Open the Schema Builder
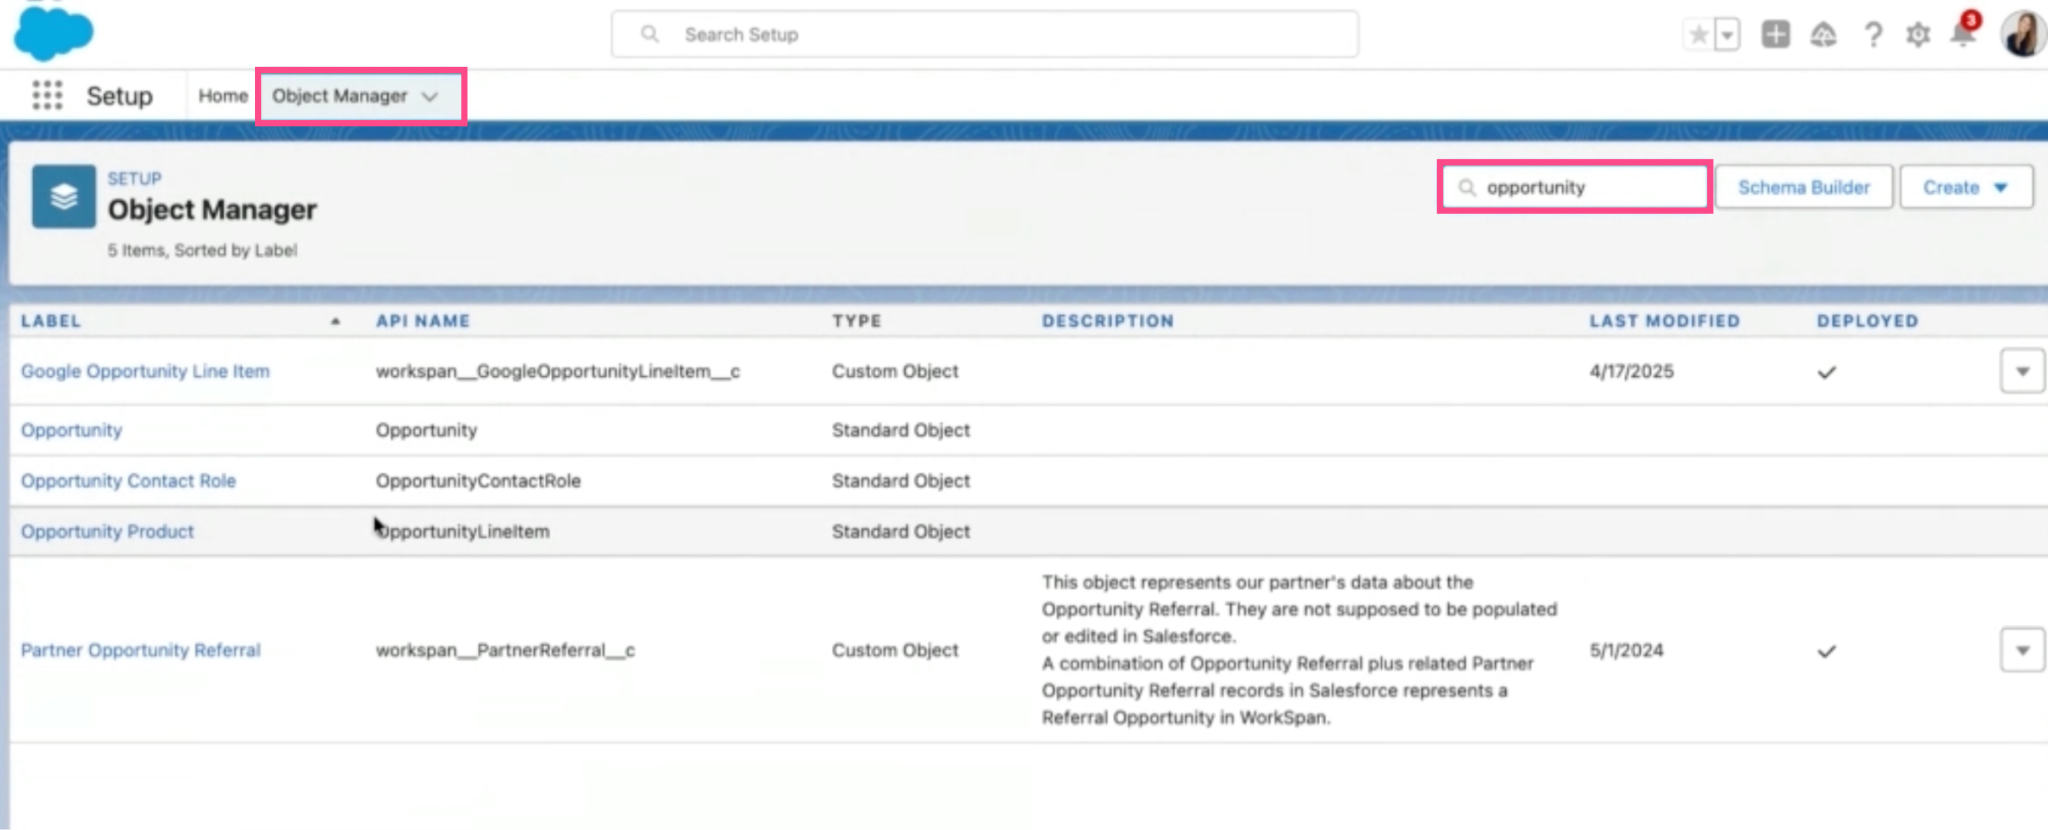 [1804, 187]
